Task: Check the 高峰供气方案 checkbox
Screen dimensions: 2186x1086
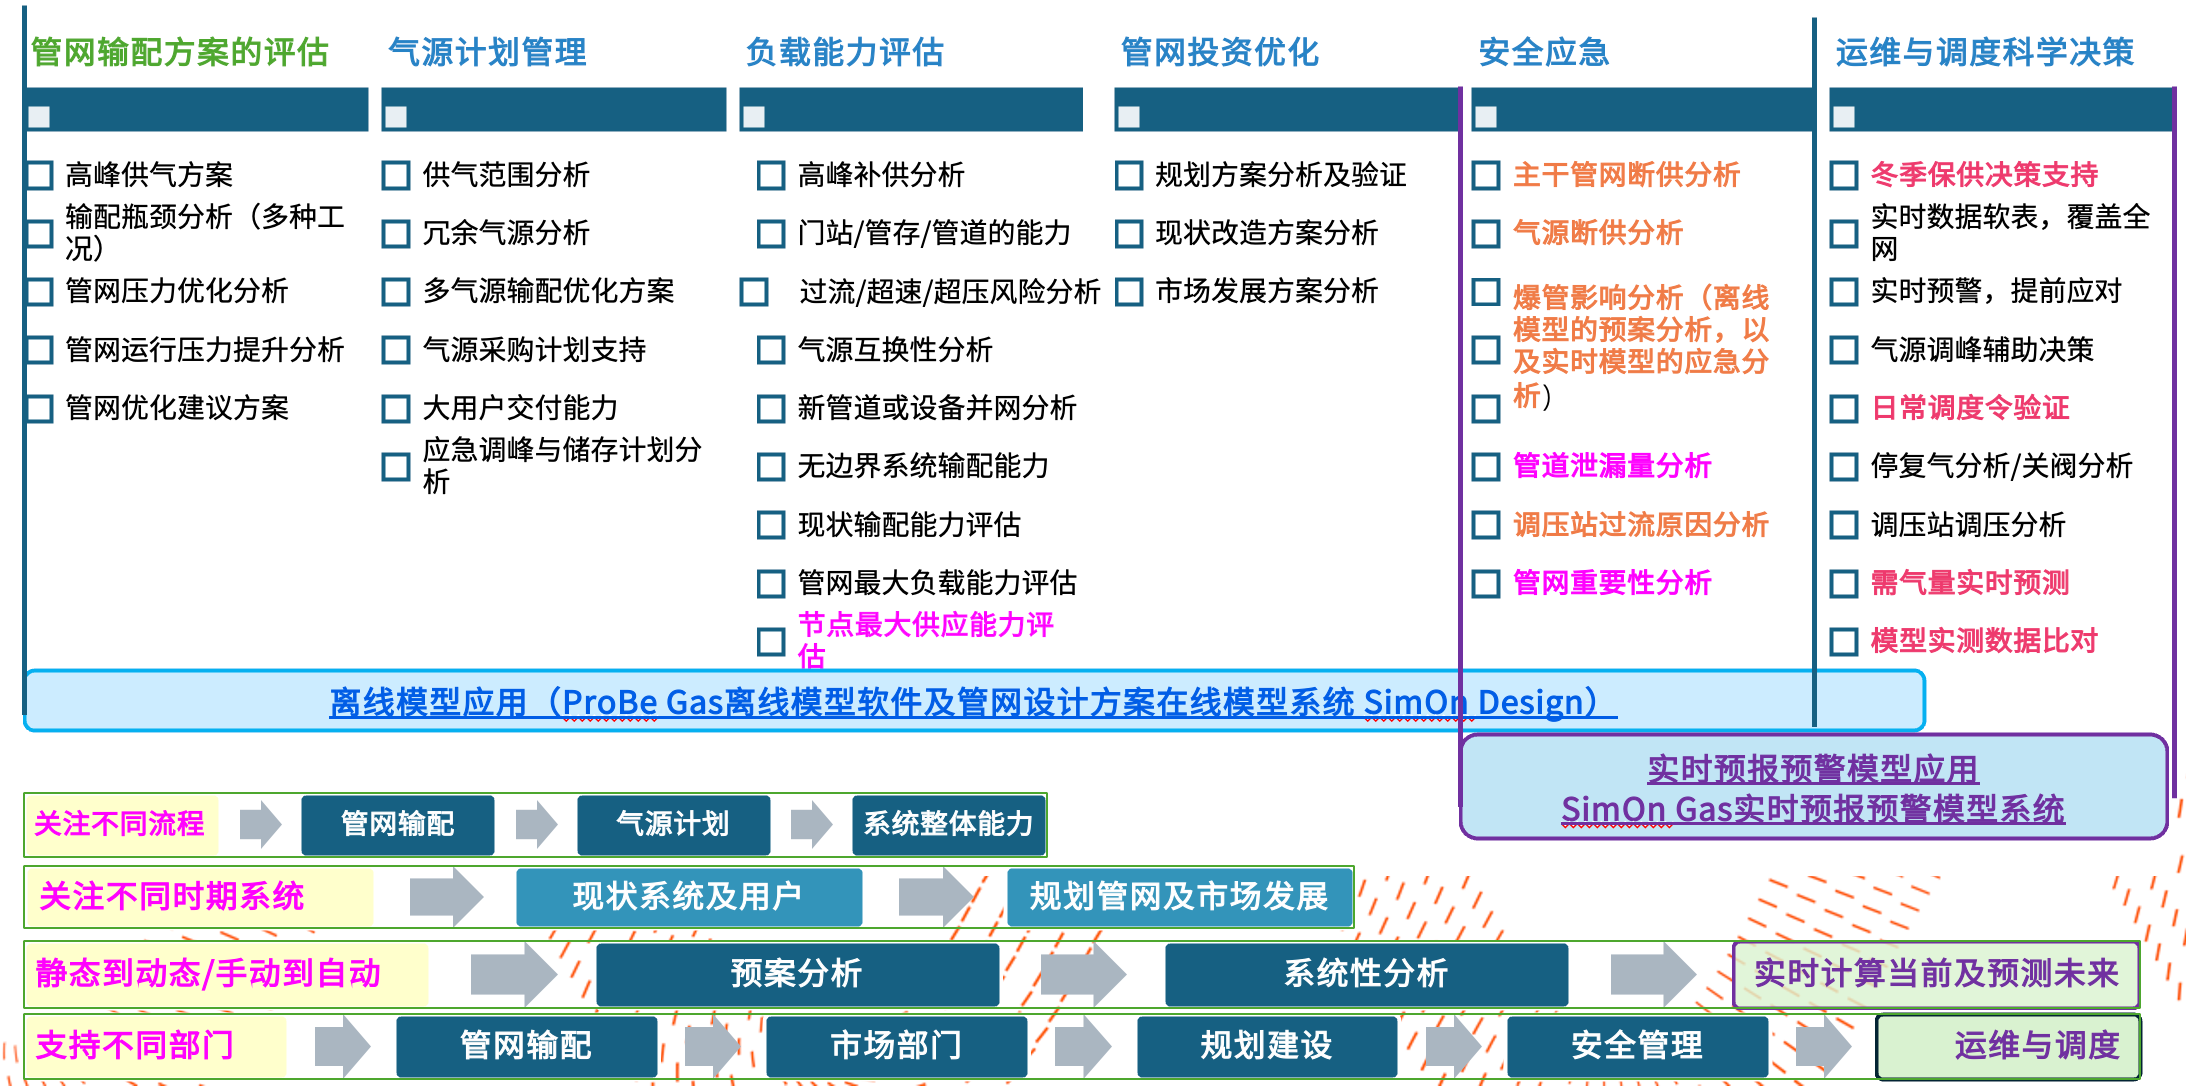Action: pyautogui.click(x=40, y=176)
